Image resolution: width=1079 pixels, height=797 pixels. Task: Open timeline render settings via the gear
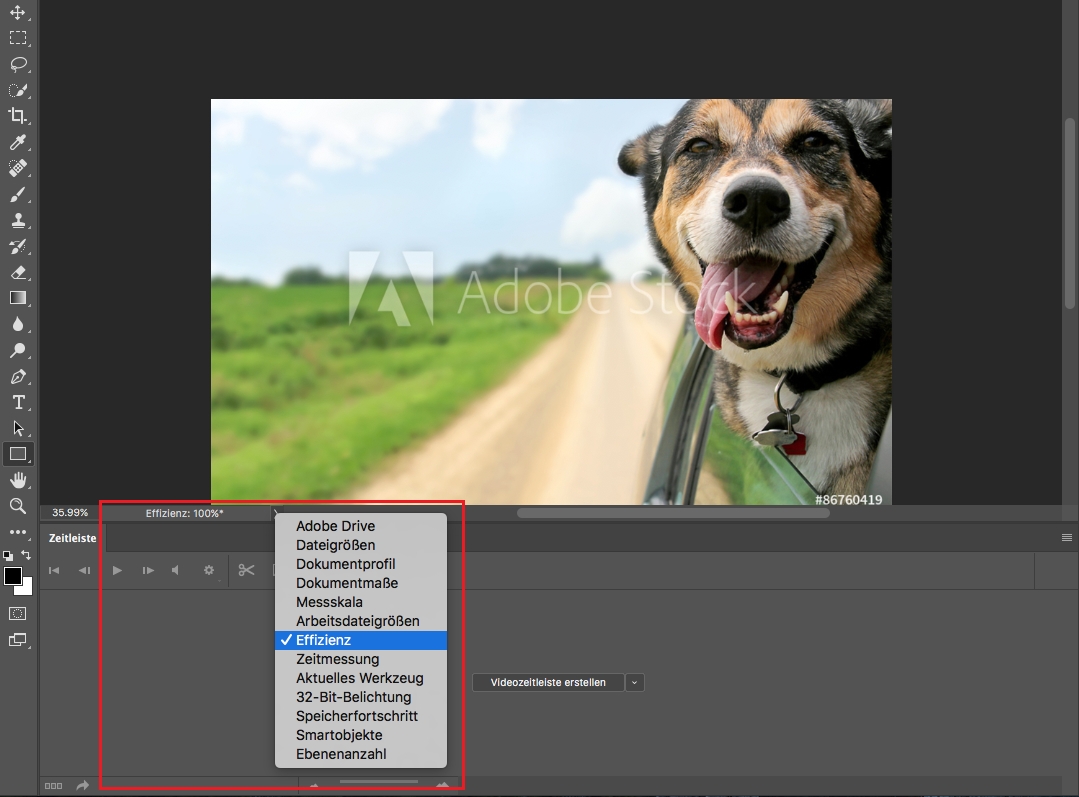pos(209,570)
